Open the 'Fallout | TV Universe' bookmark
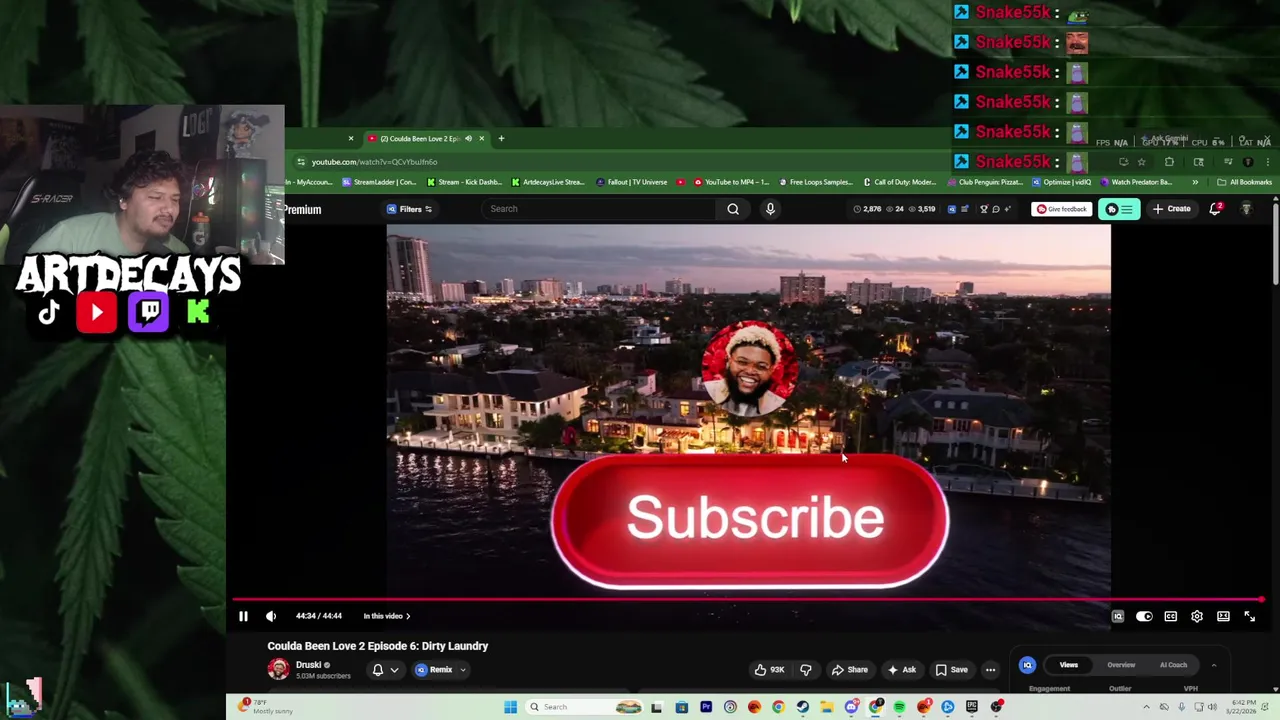The width and height of the screenshot is (1280, 720). point(631,182)
